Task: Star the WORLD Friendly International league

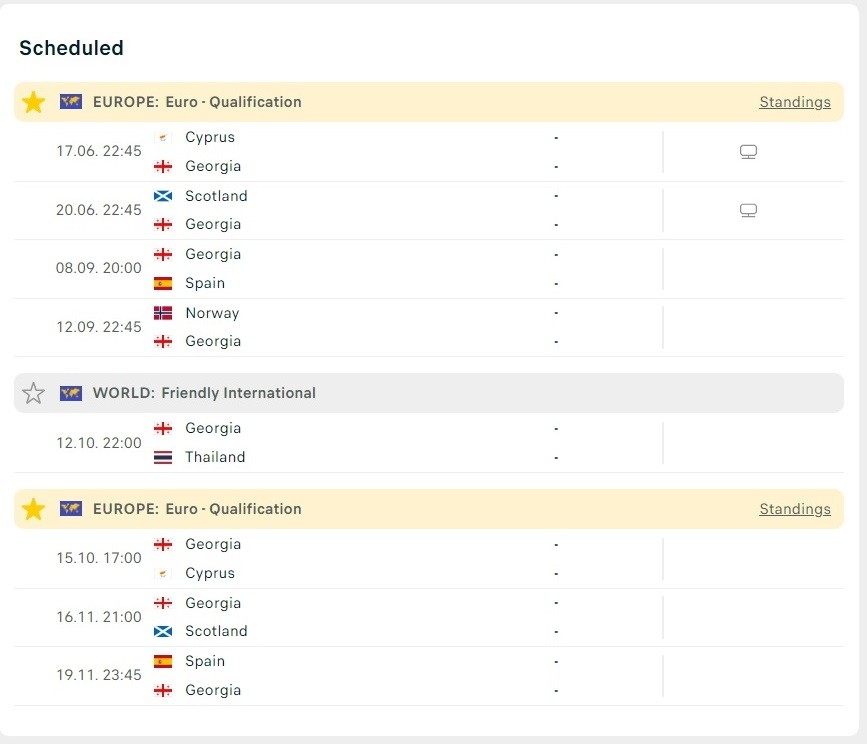Action: click(x=33, y=393)
